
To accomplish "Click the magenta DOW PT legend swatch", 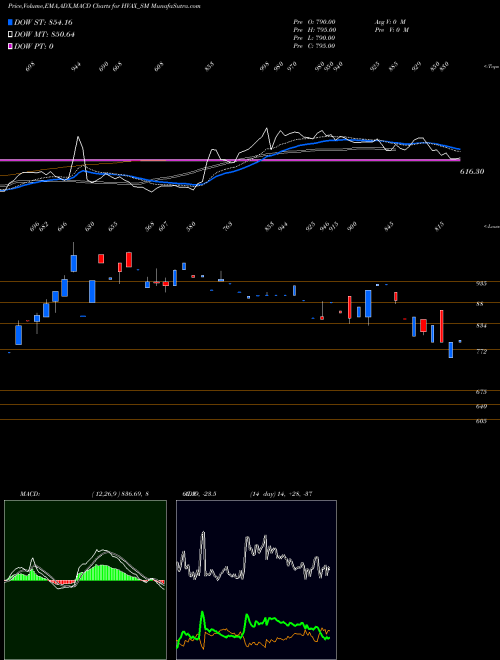I will point(10,46).
